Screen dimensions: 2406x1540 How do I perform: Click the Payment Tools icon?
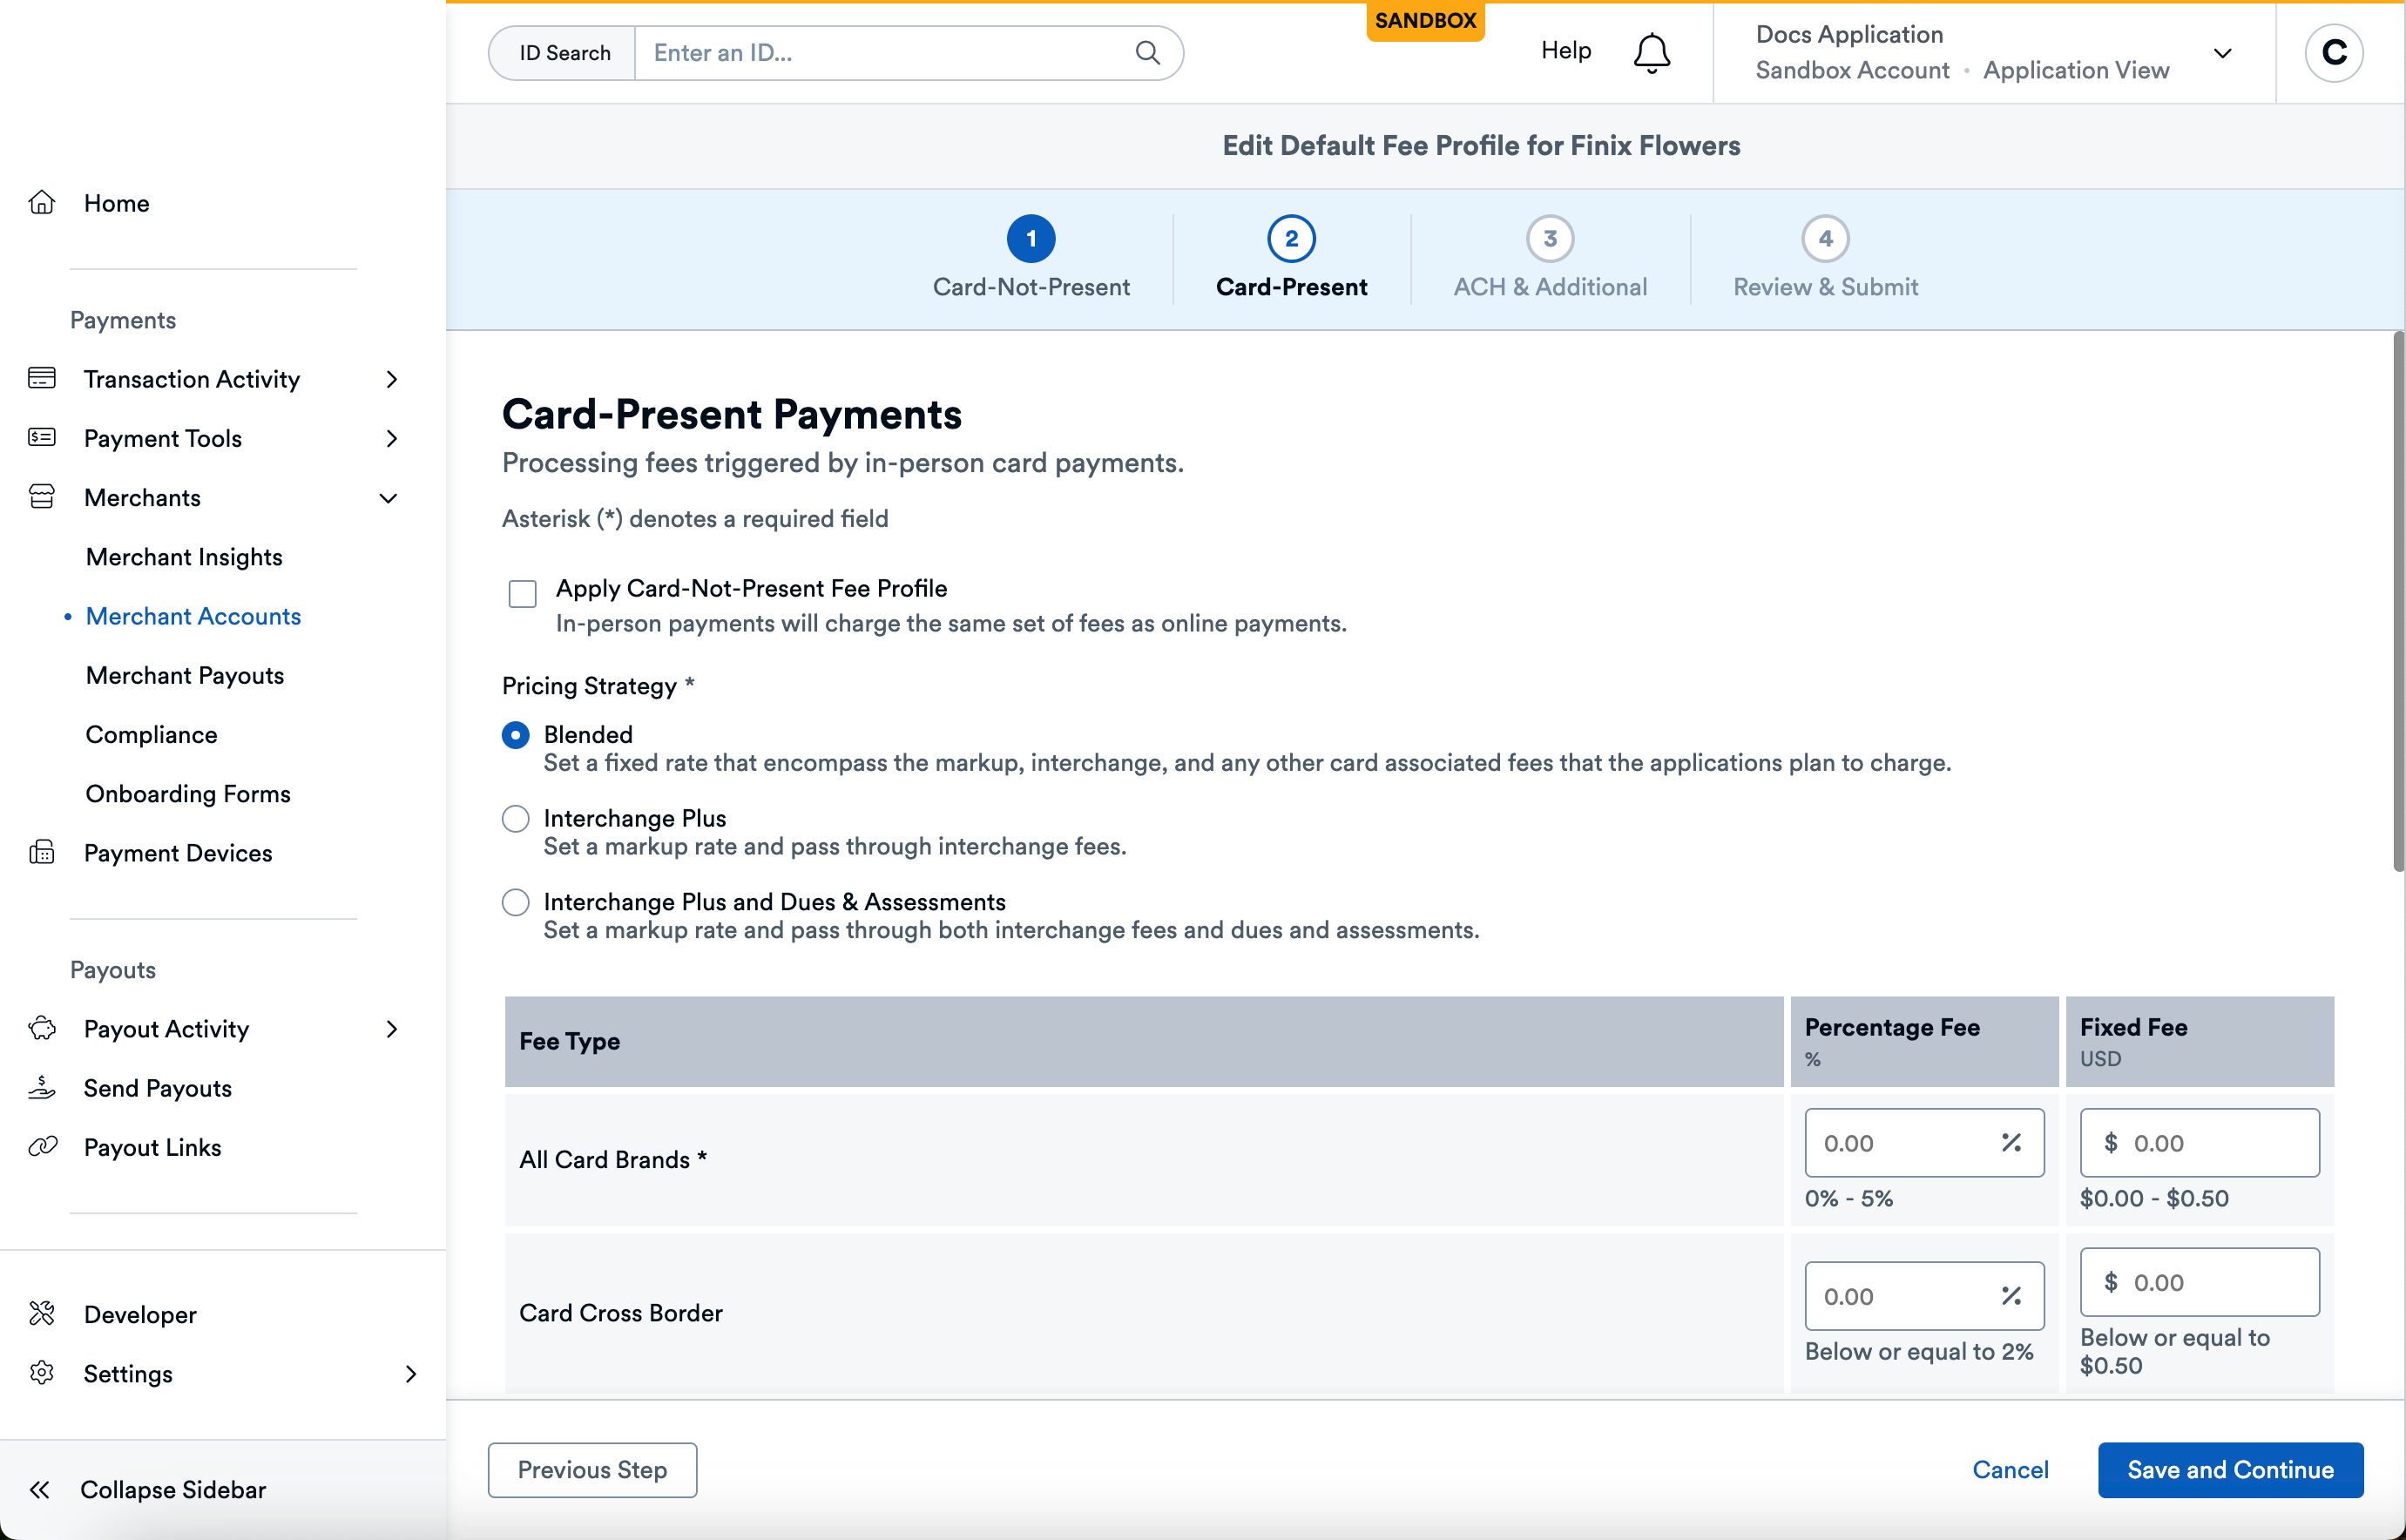tap(42, 438)
